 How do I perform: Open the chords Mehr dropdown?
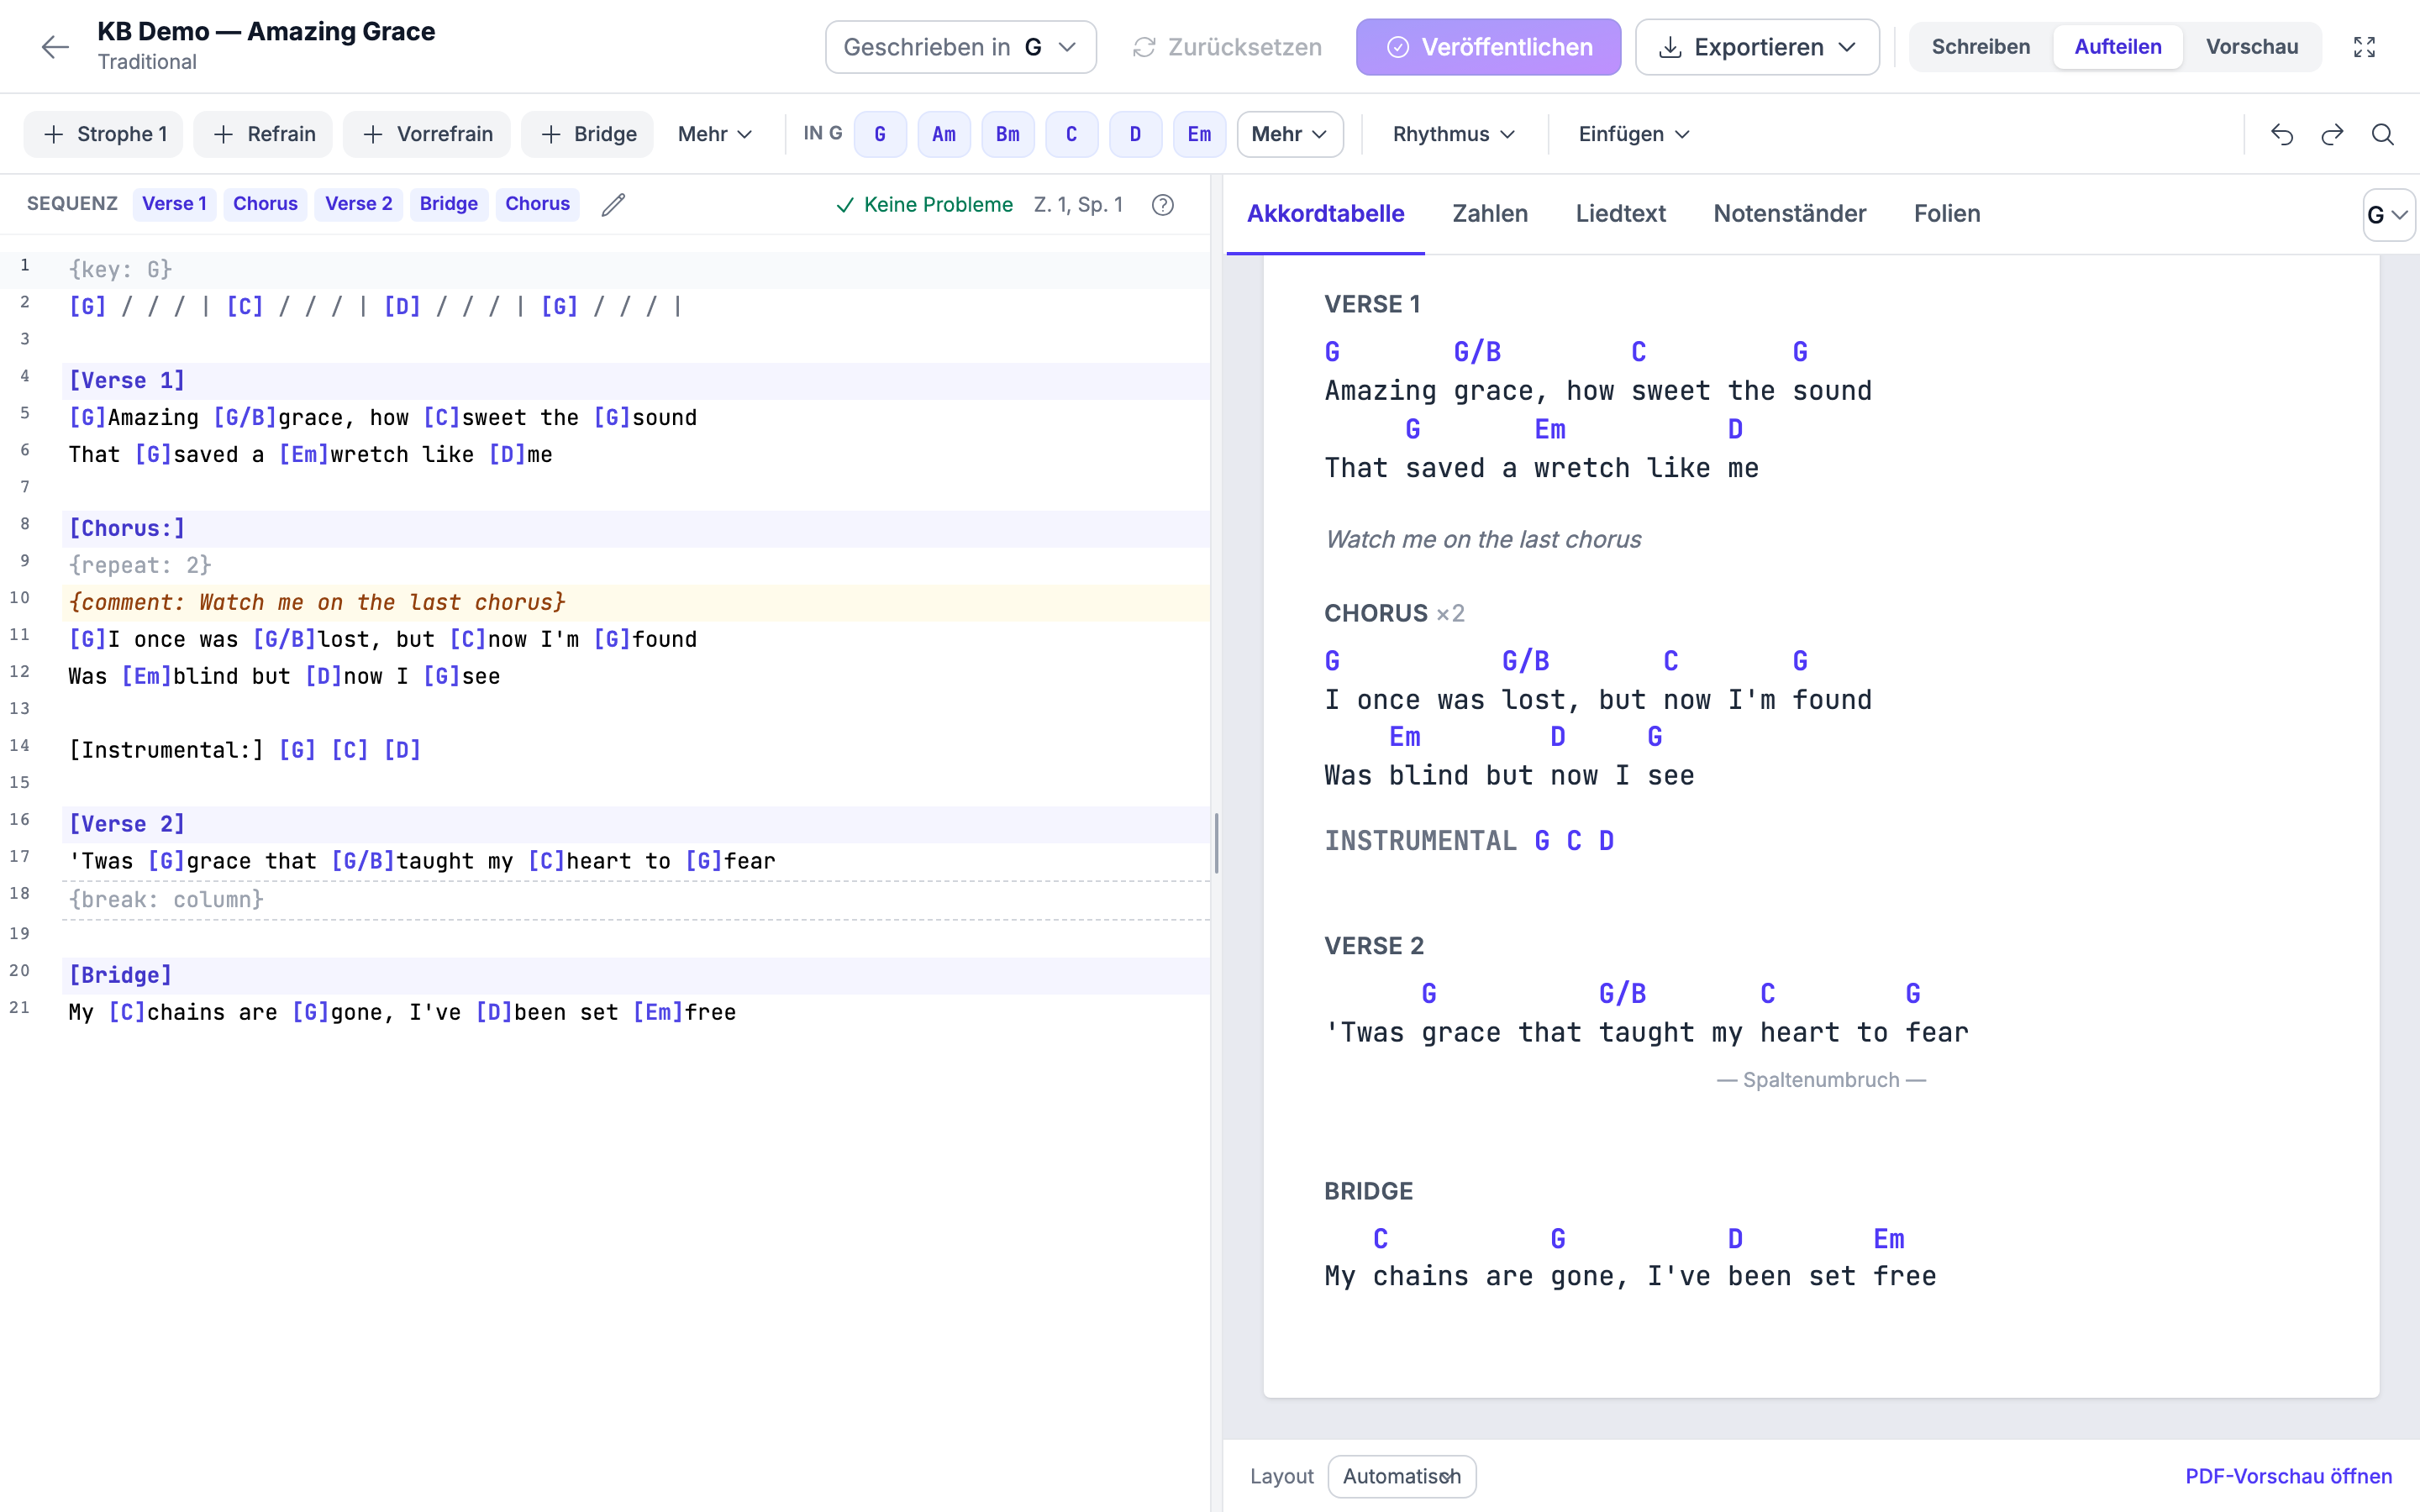(x=1290, y=134)
